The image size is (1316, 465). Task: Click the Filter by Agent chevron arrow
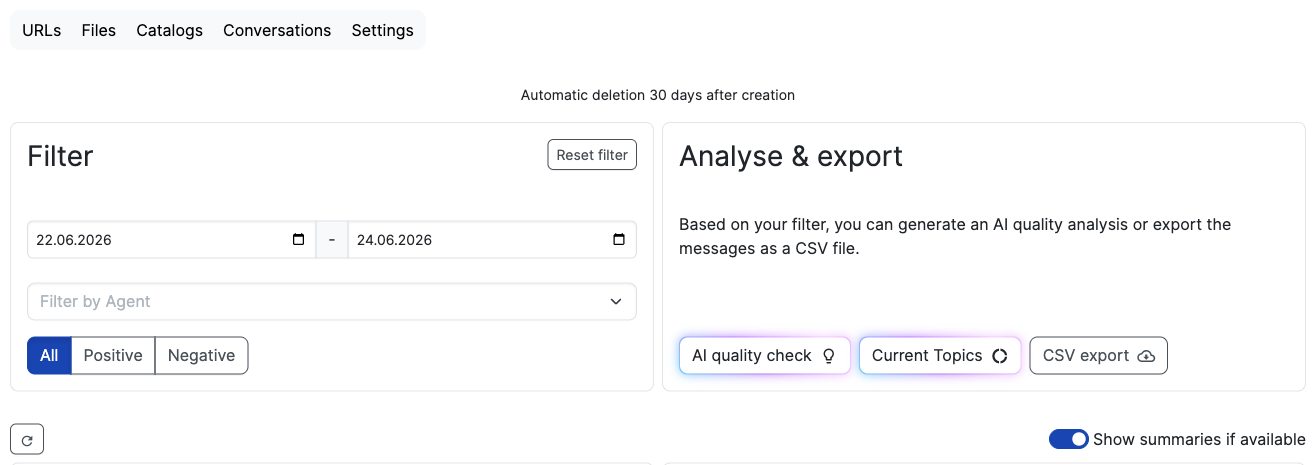point(616,301)
